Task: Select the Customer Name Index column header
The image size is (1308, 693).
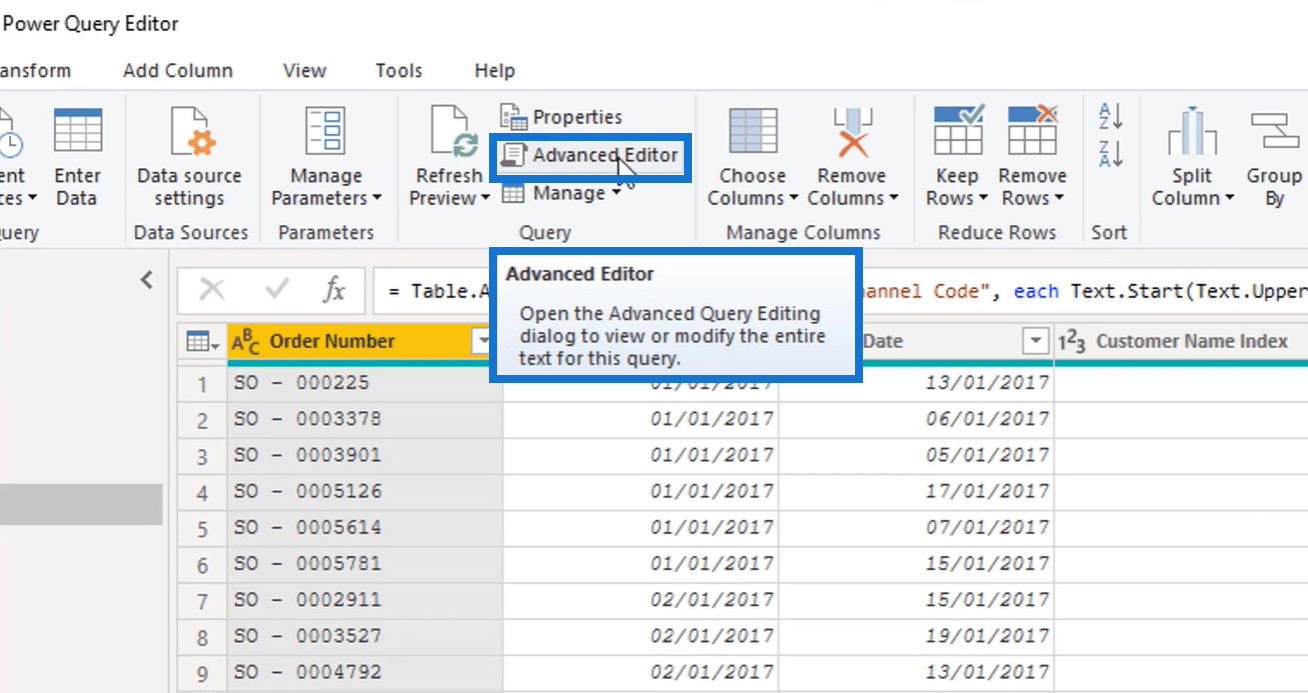Action: (1192, 341)
